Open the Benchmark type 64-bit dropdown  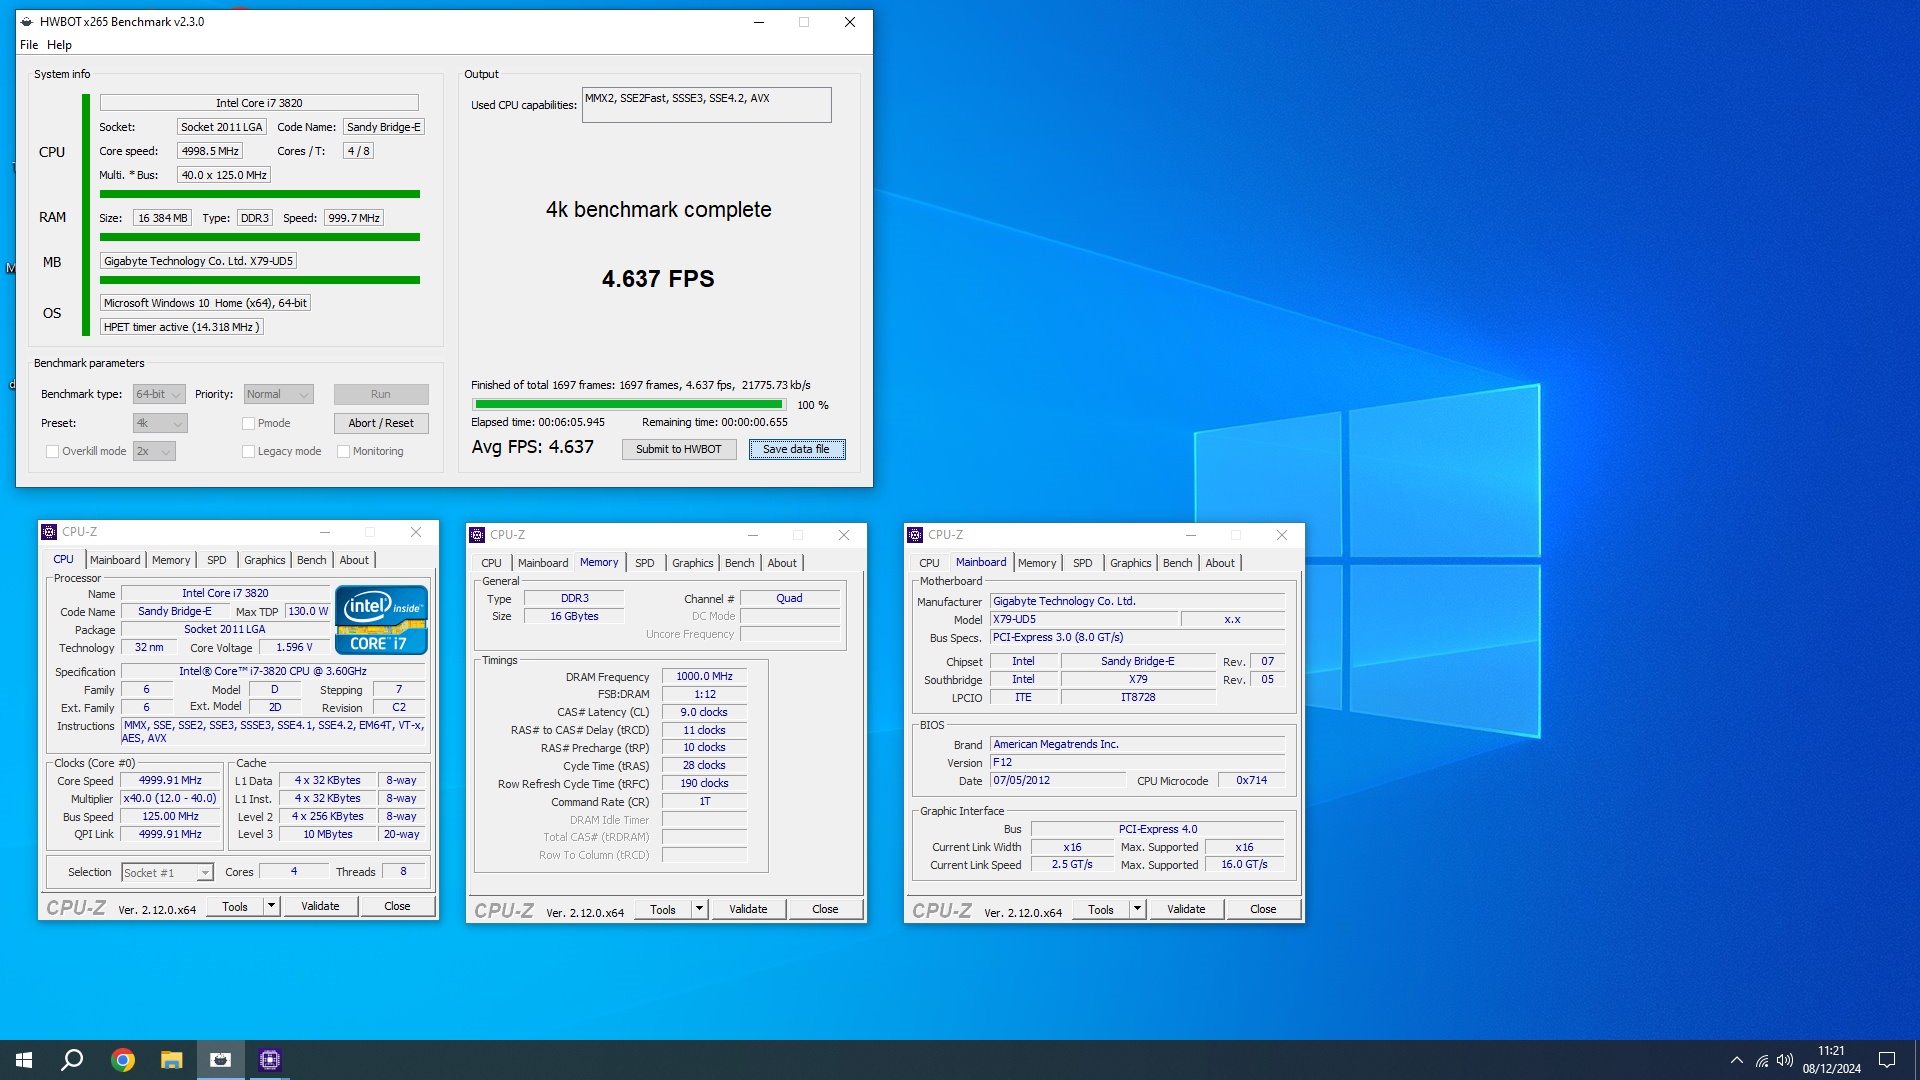(159, 394)
